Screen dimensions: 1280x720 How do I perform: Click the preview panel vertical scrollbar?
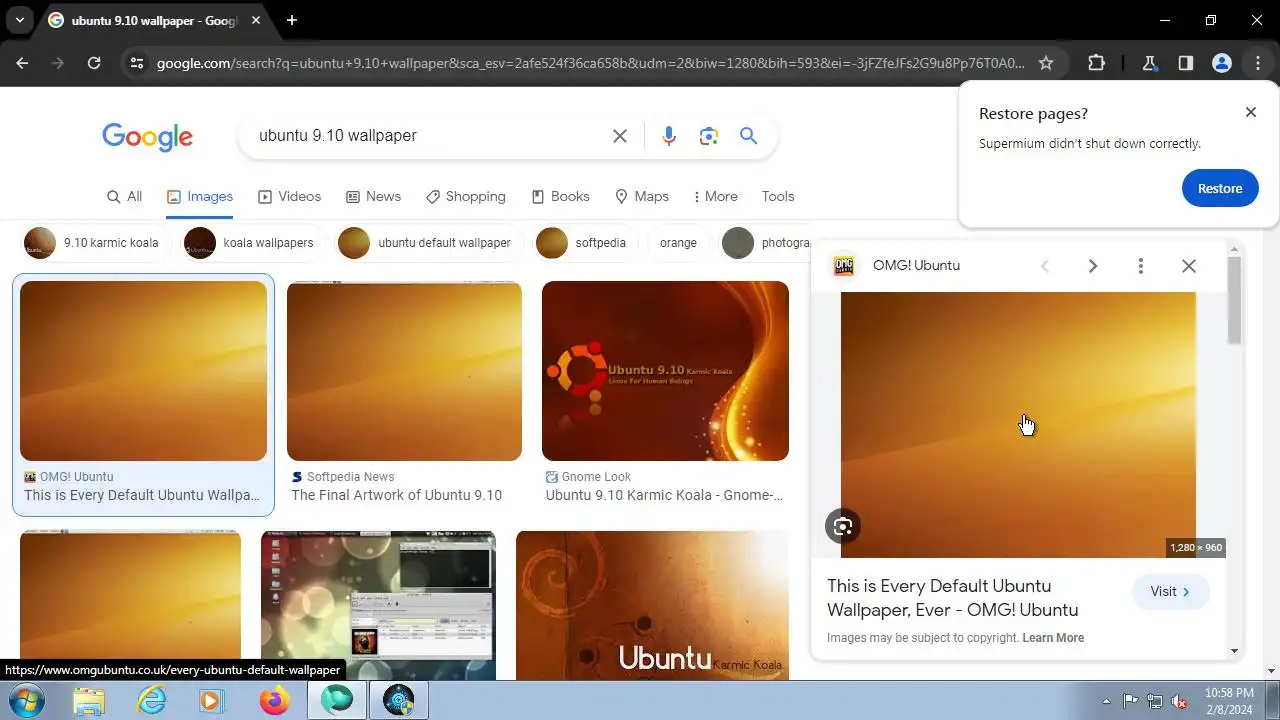tap(1234, 301)
